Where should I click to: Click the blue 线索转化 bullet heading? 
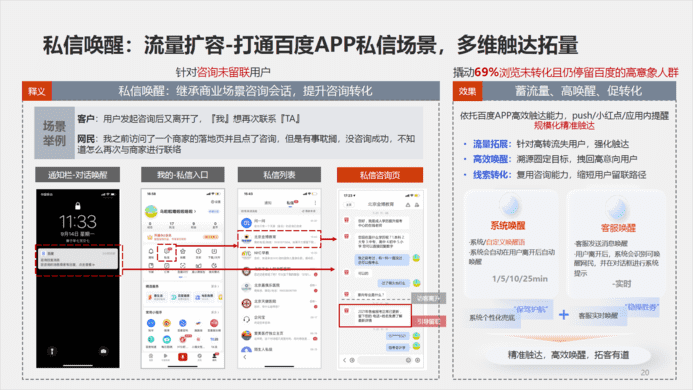point(492,175)
